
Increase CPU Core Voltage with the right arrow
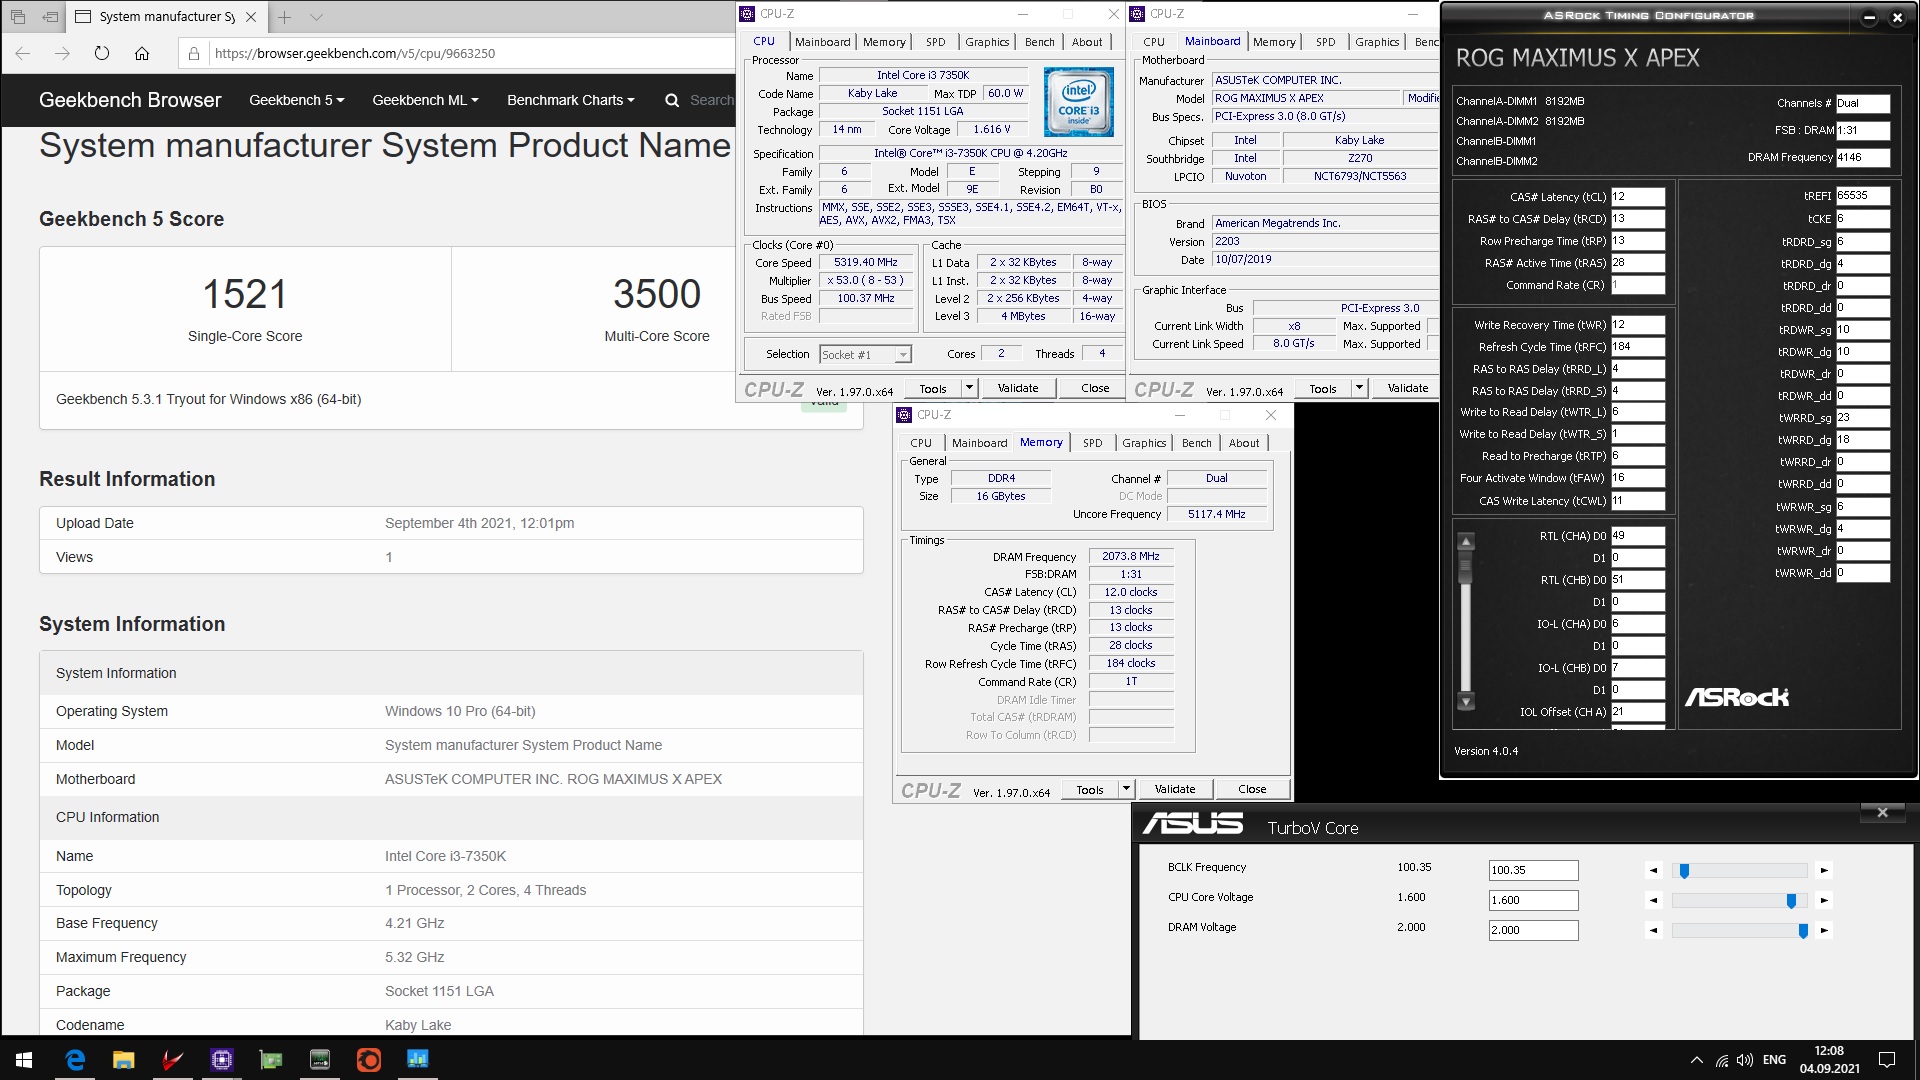[x=1824, y=900]
